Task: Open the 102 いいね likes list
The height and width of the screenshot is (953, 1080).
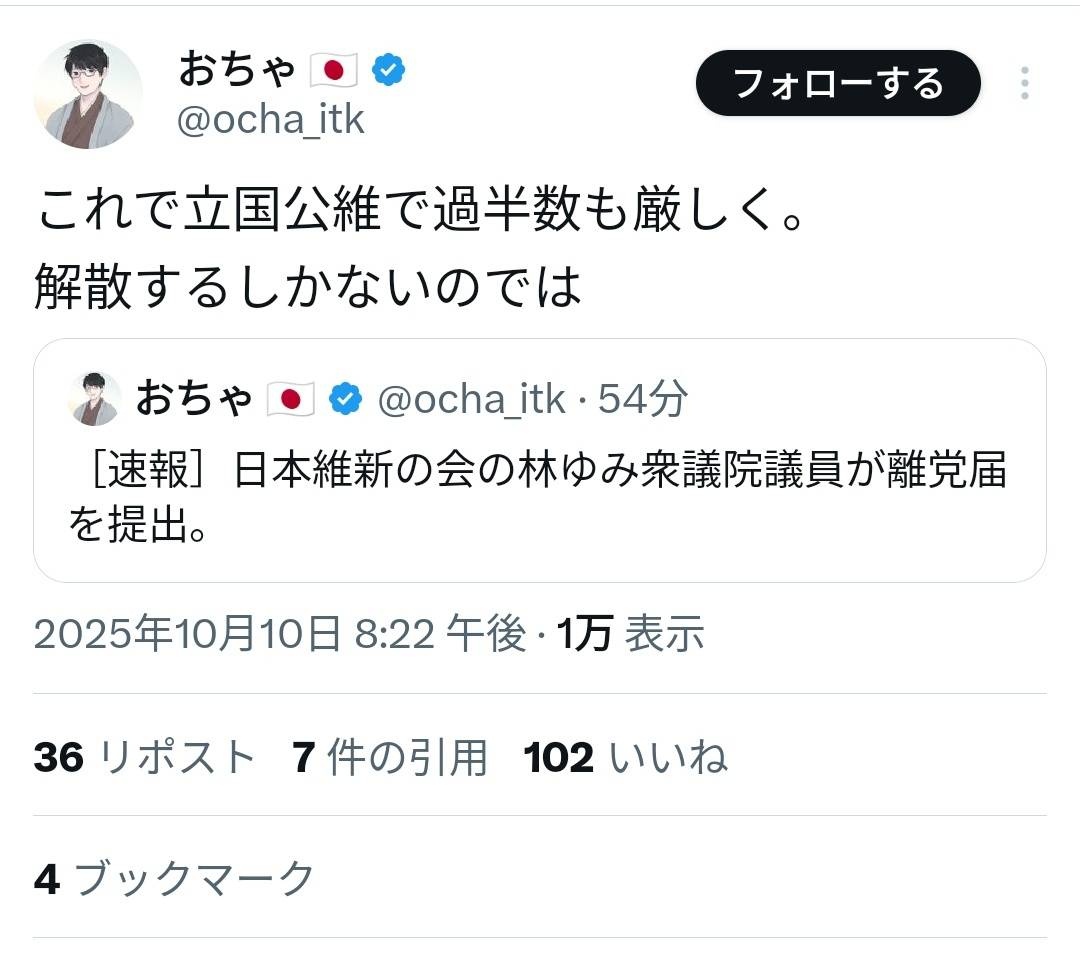Action: 625,758
